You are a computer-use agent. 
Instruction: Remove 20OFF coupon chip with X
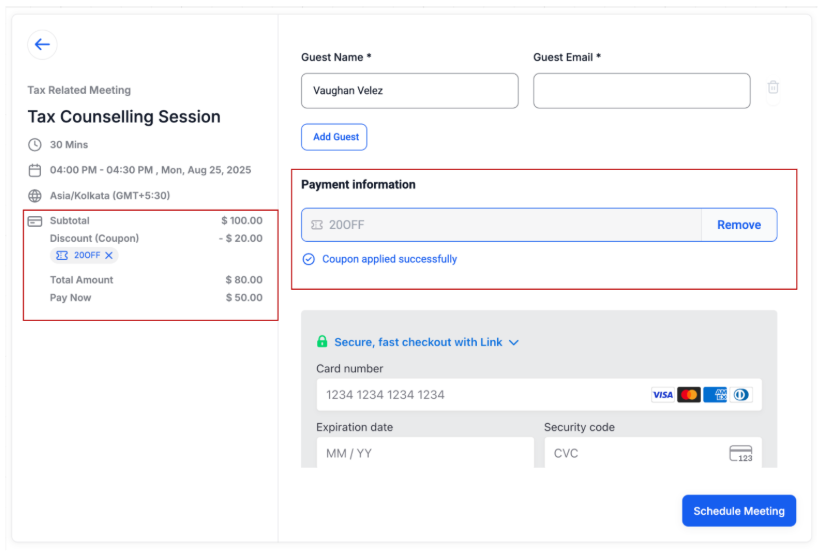click(110, 256)
